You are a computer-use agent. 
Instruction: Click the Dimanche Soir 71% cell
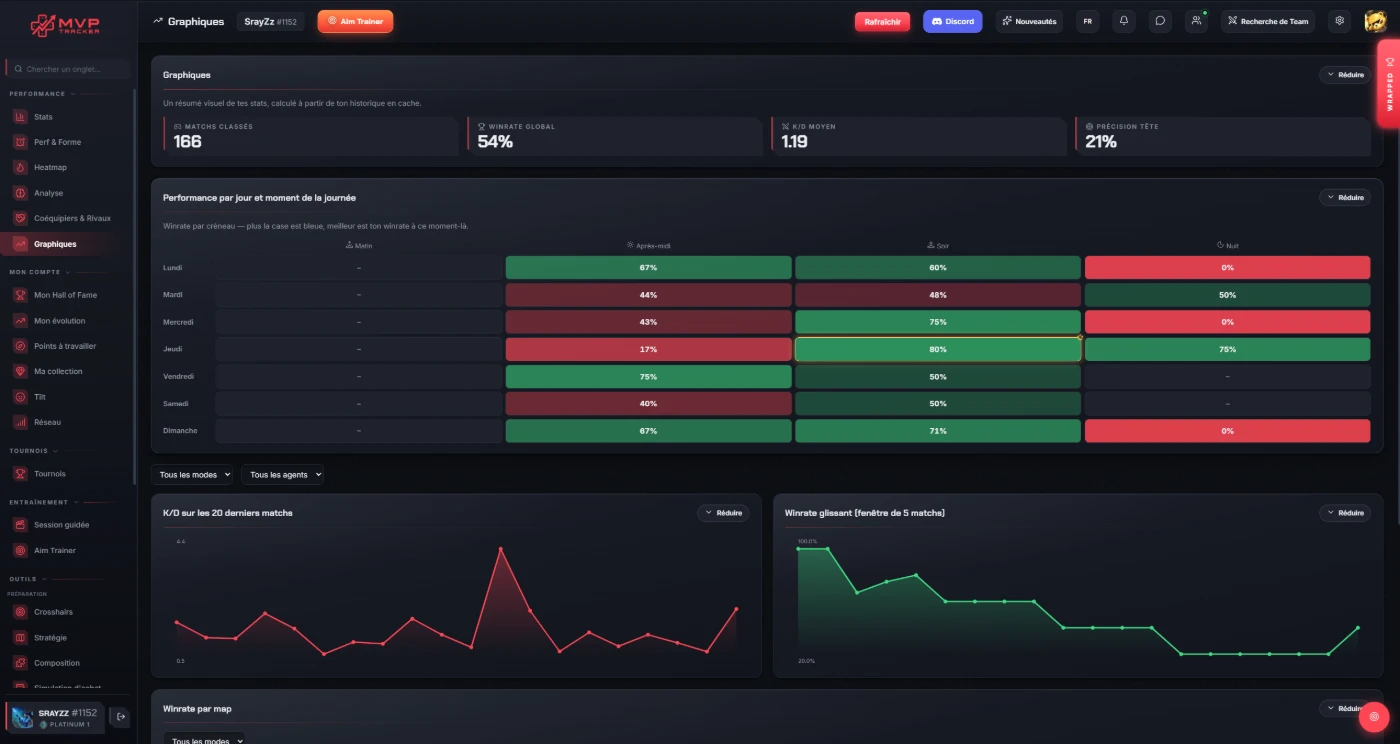(937, 431)
